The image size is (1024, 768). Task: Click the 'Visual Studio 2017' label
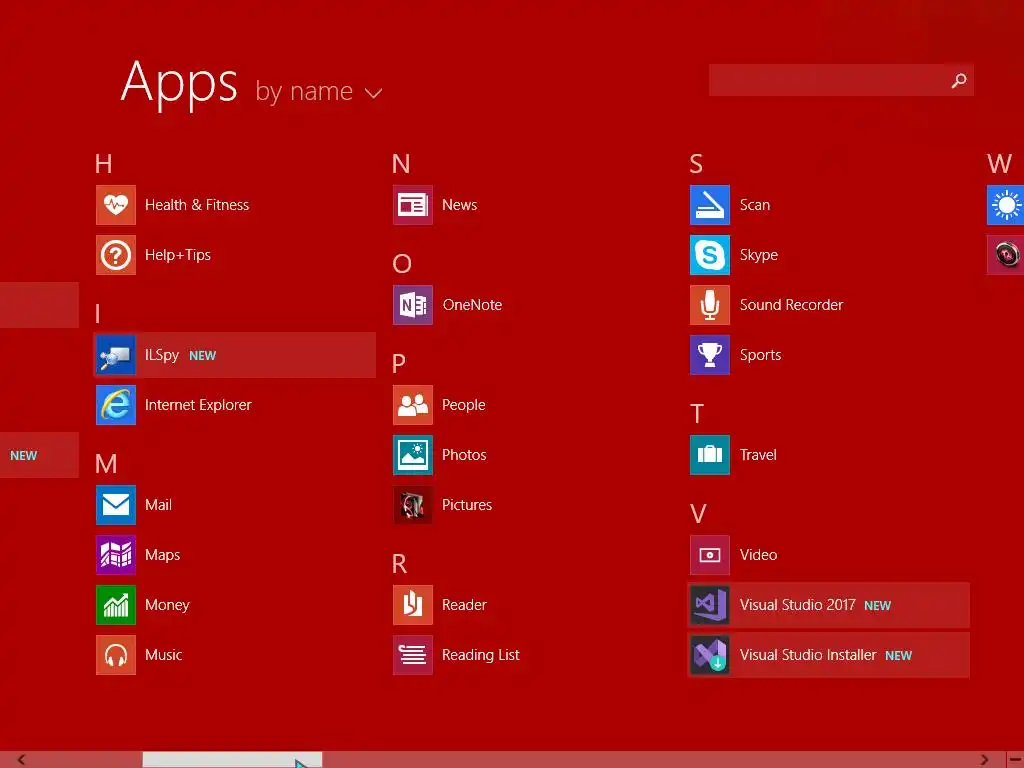pyautogui.click(x=797, y=605)
